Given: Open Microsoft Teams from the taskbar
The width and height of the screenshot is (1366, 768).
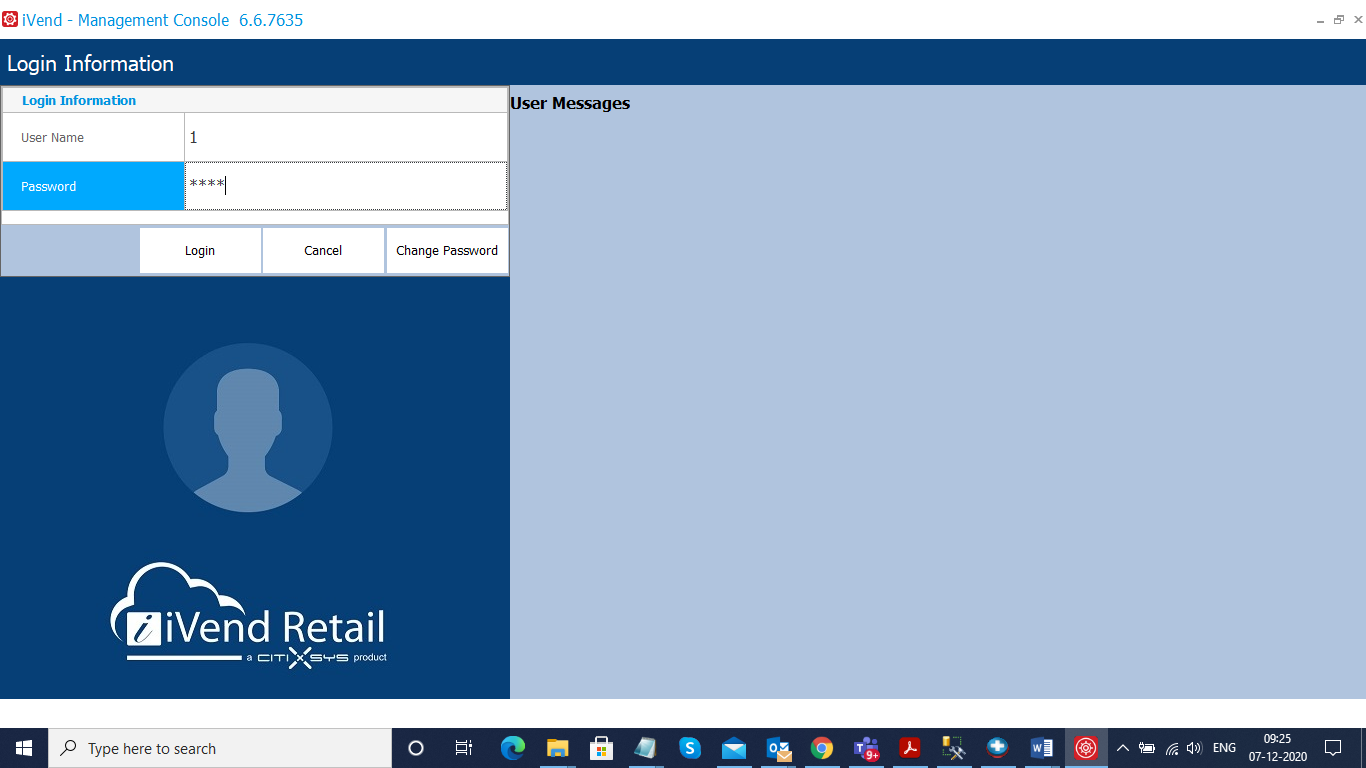Looking at the screenshot, I should coord(866,748).
